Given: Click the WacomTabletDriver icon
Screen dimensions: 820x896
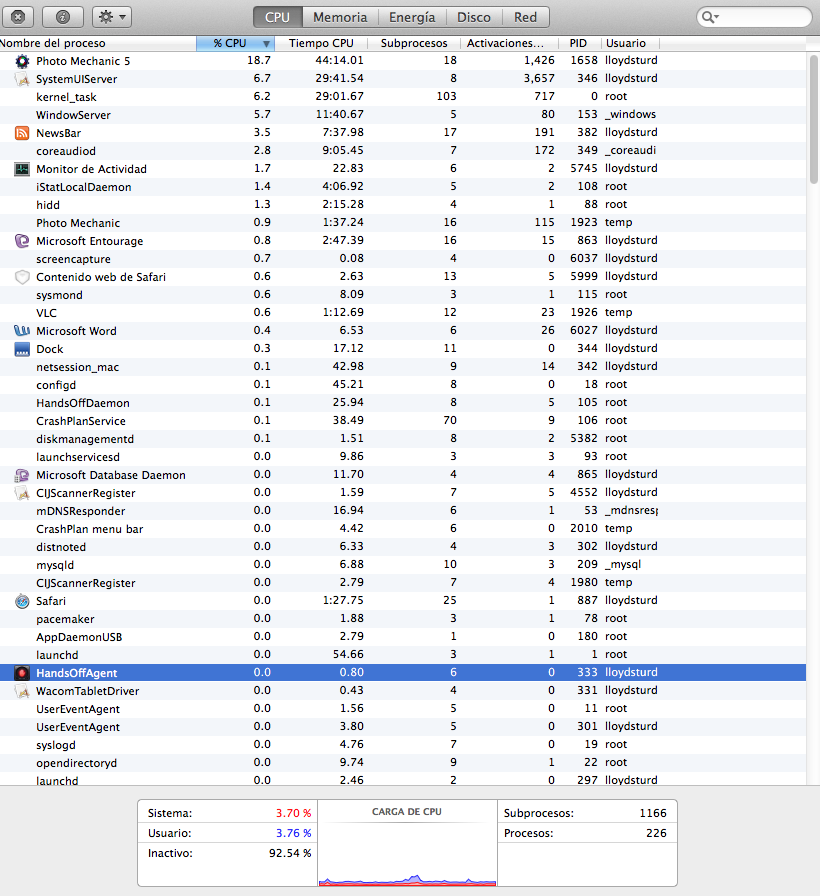Looking at the screenshot, I should (22, 691).
